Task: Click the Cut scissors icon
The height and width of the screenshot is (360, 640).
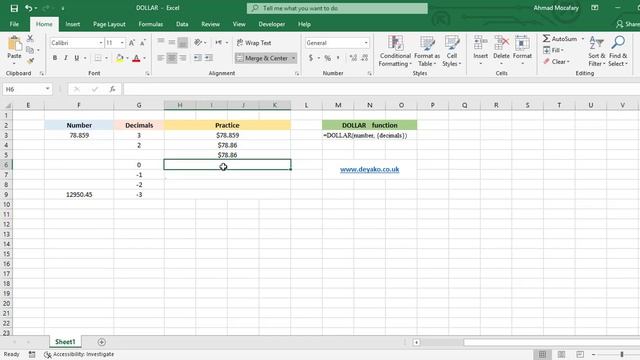Action: click(30, 38)
